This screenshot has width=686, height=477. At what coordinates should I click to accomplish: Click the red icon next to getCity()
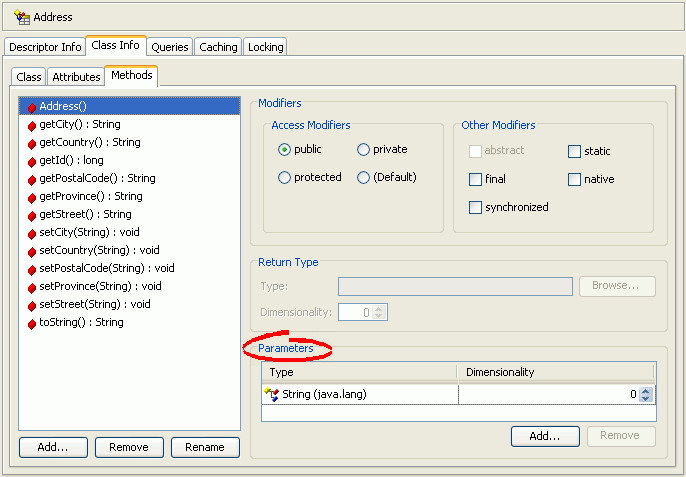[x=32, y=126]
